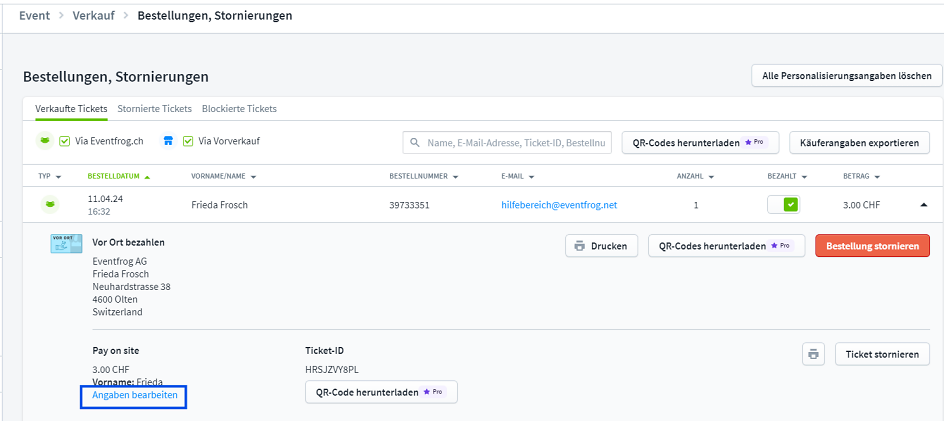The image size is (944, 421).
Task: Click the Vor Ort payment card icon
Action: [66, 244]
